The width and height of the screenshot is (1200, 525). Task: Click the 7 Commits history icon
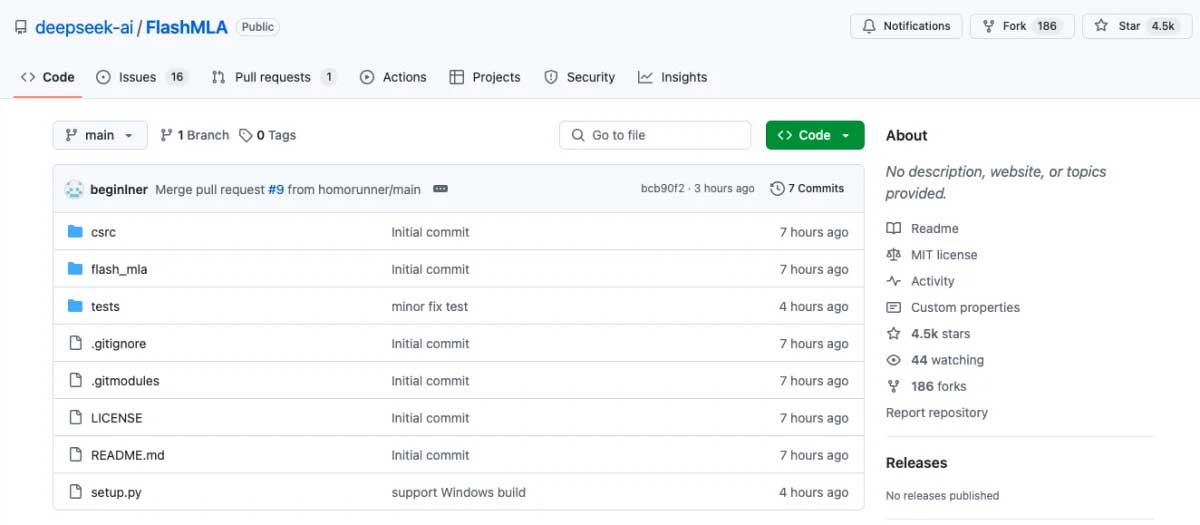pos(777,189)
